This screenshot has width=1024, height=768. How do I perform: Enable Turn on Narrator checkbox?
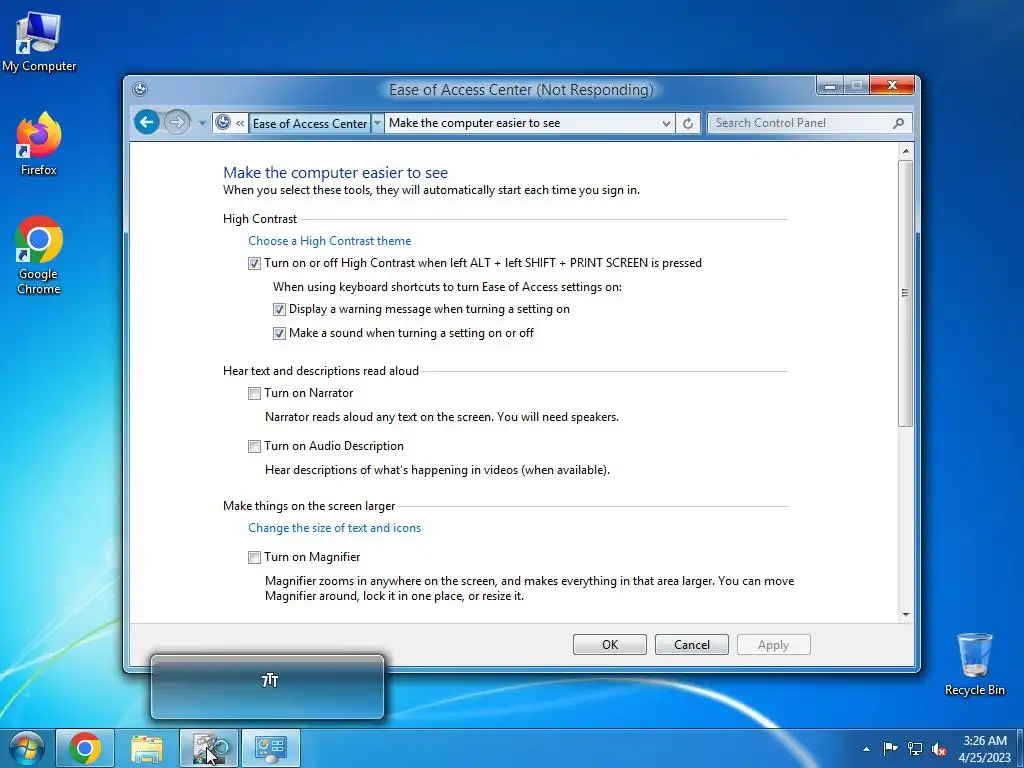click(x=254, y=393)
